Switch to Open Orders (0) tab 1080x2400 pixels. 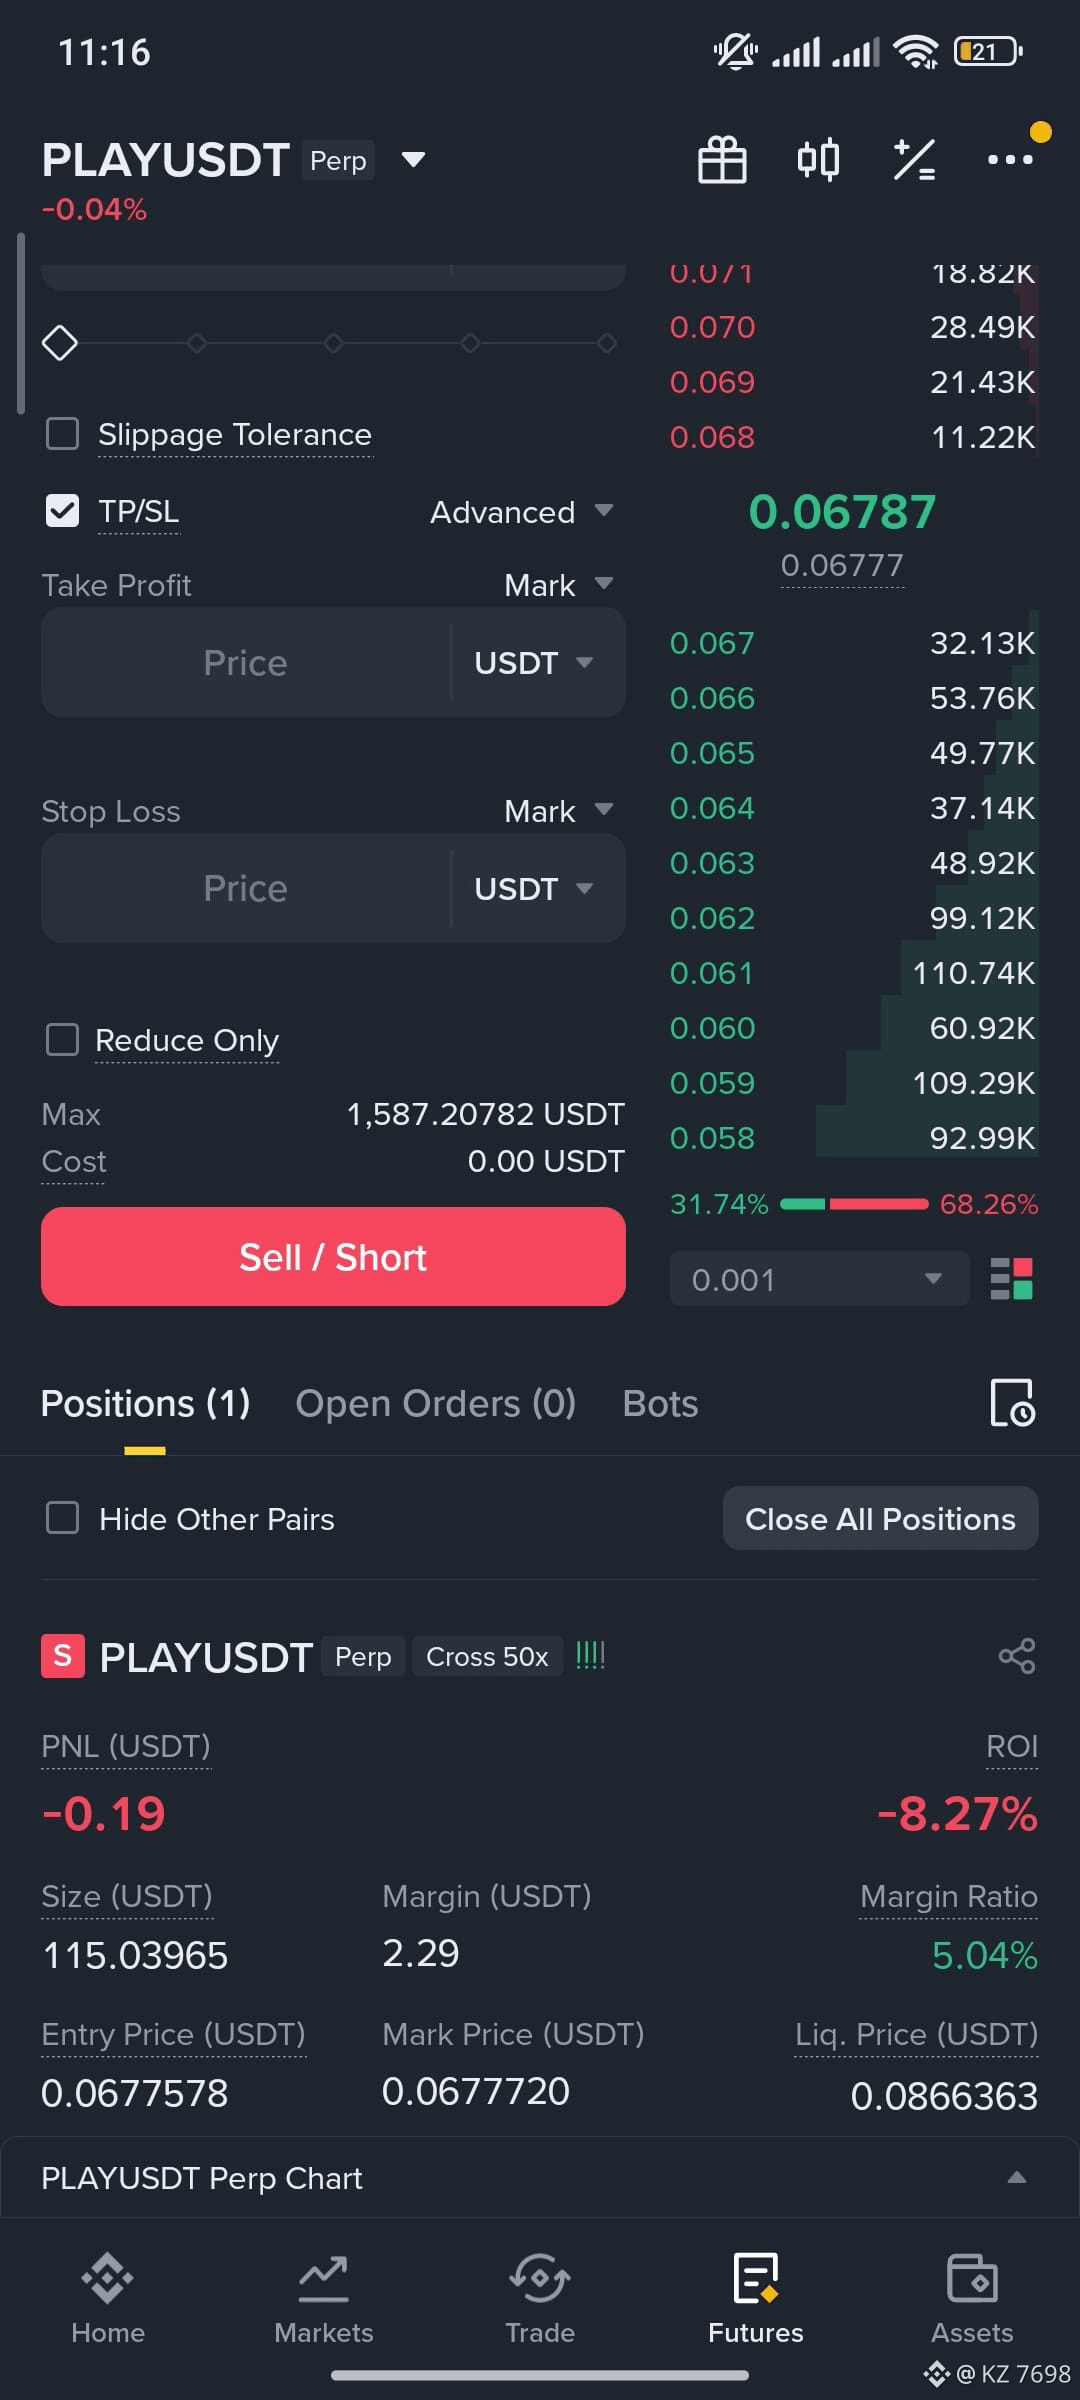(x=436, y=1403)
